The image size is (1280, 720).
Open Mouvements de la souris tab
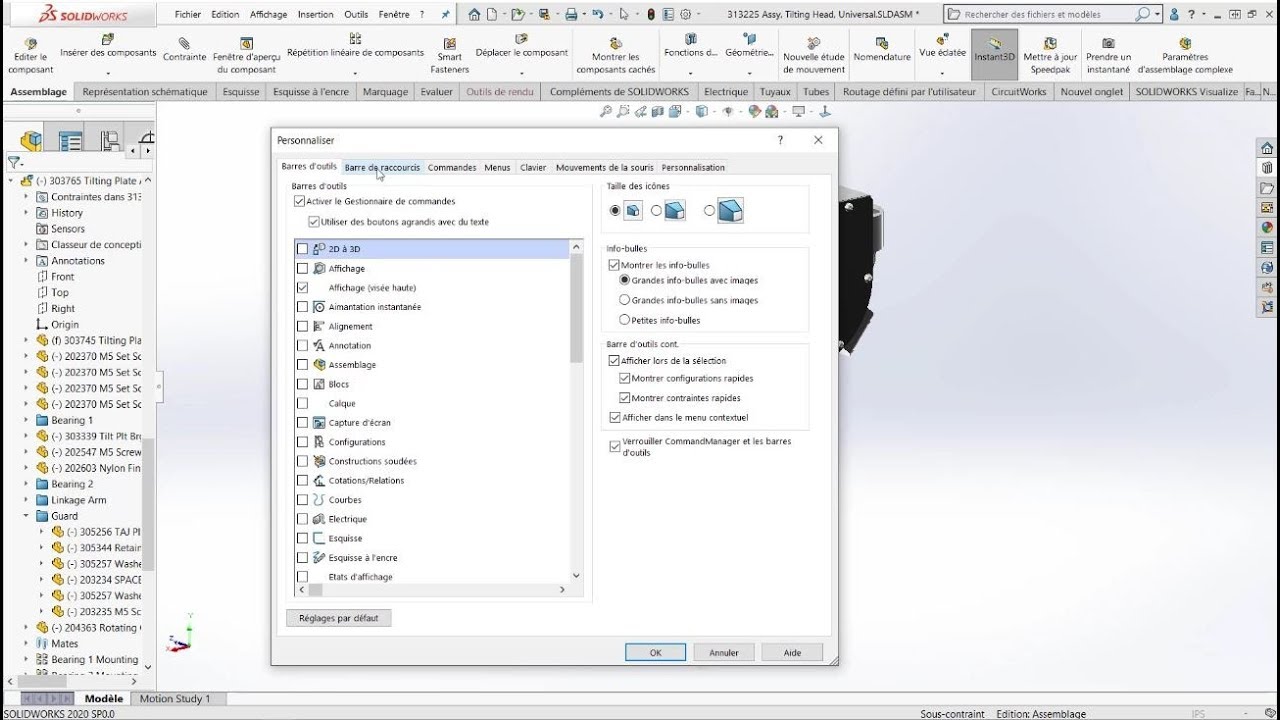click(x=604, y=167)
